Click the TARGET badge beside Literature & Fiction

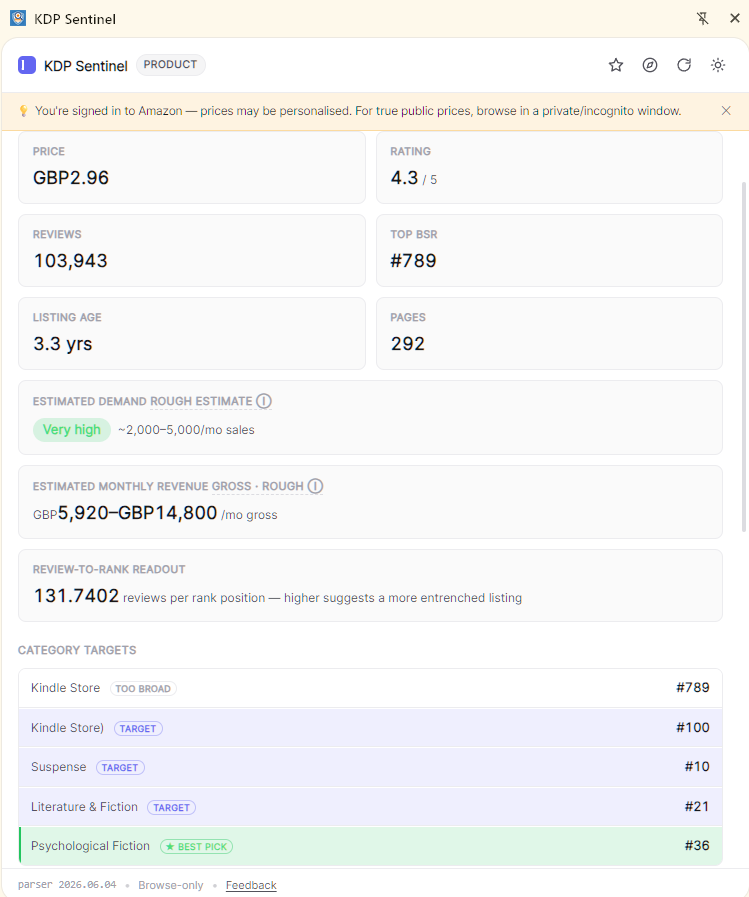(172, 807)
